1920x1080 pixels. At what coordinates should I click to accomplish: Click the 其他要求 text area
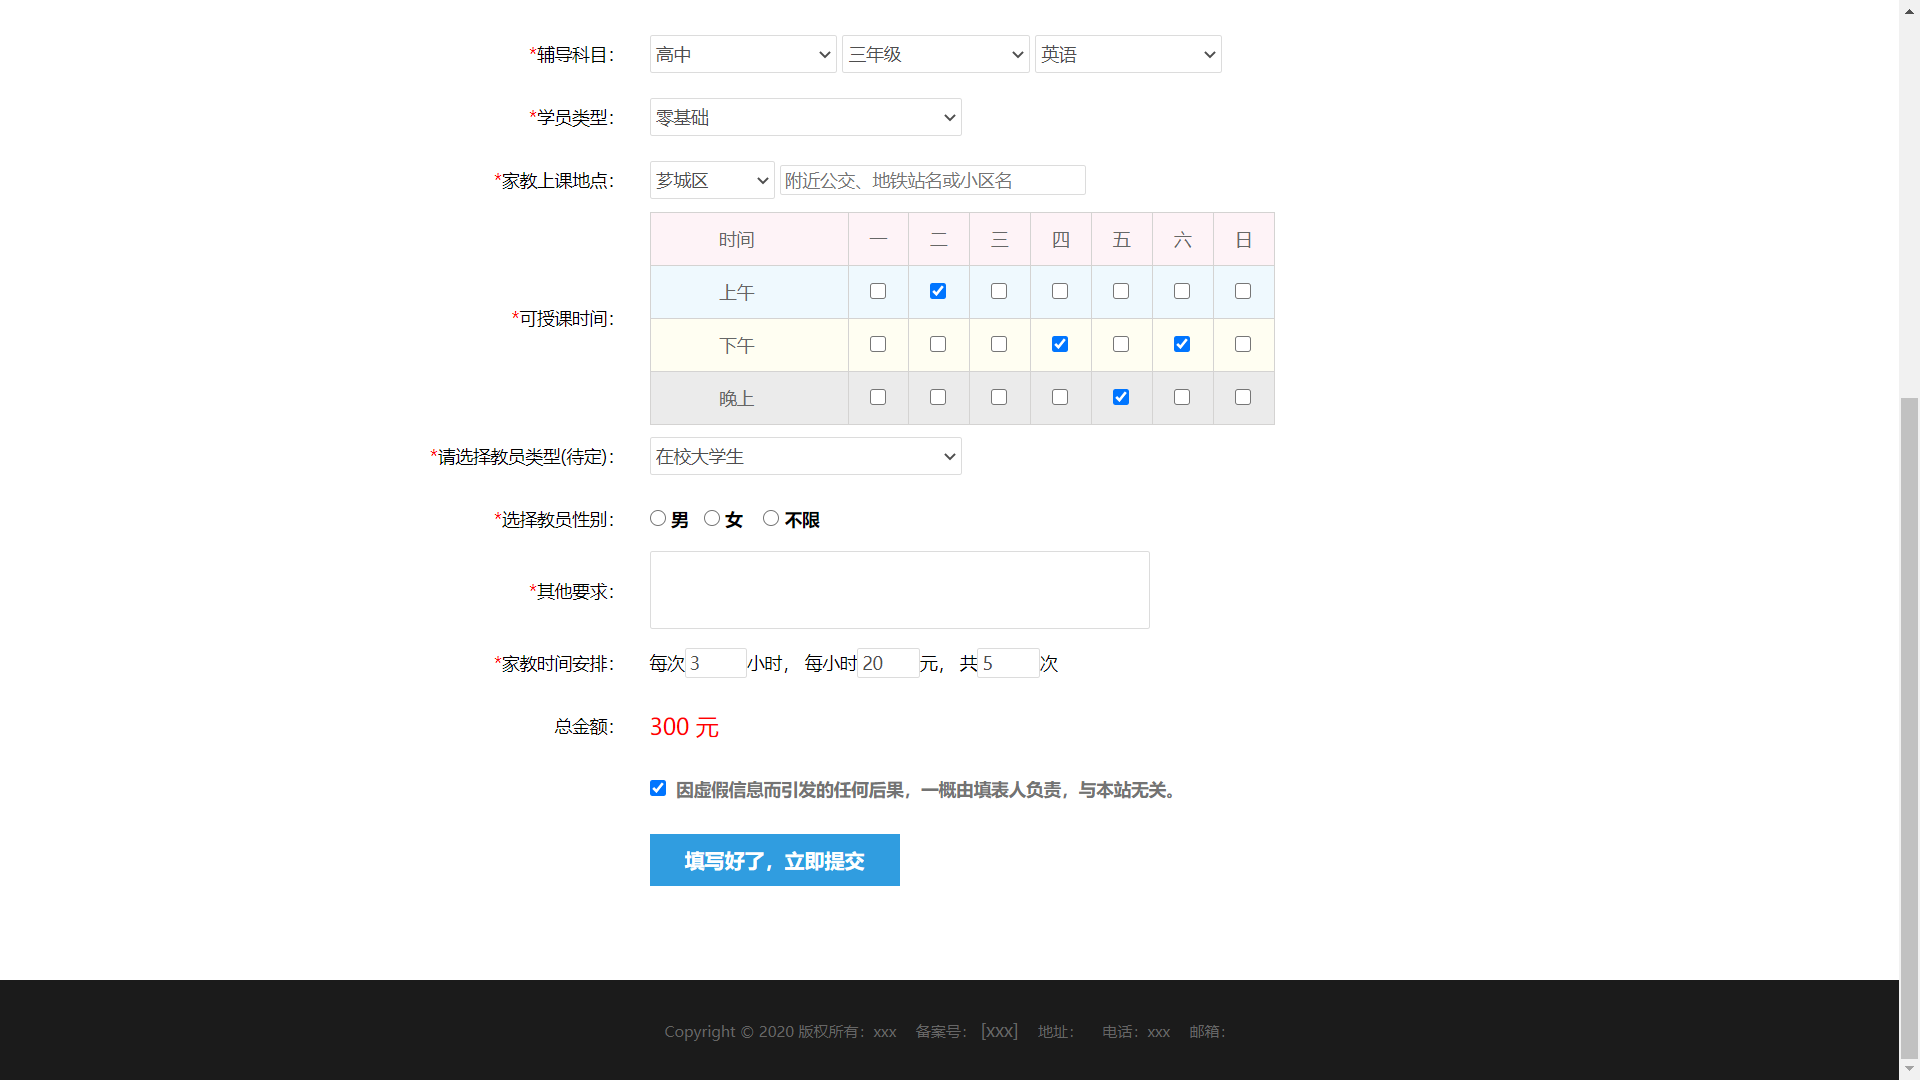coord(899,590)
